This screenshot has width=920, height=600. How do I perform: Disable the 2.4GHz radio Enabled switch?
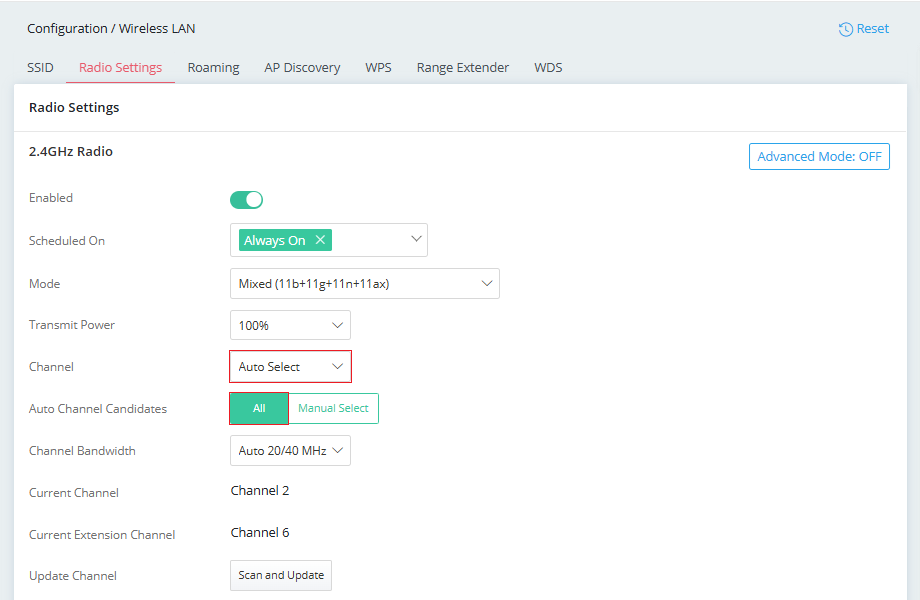point(246,200)
